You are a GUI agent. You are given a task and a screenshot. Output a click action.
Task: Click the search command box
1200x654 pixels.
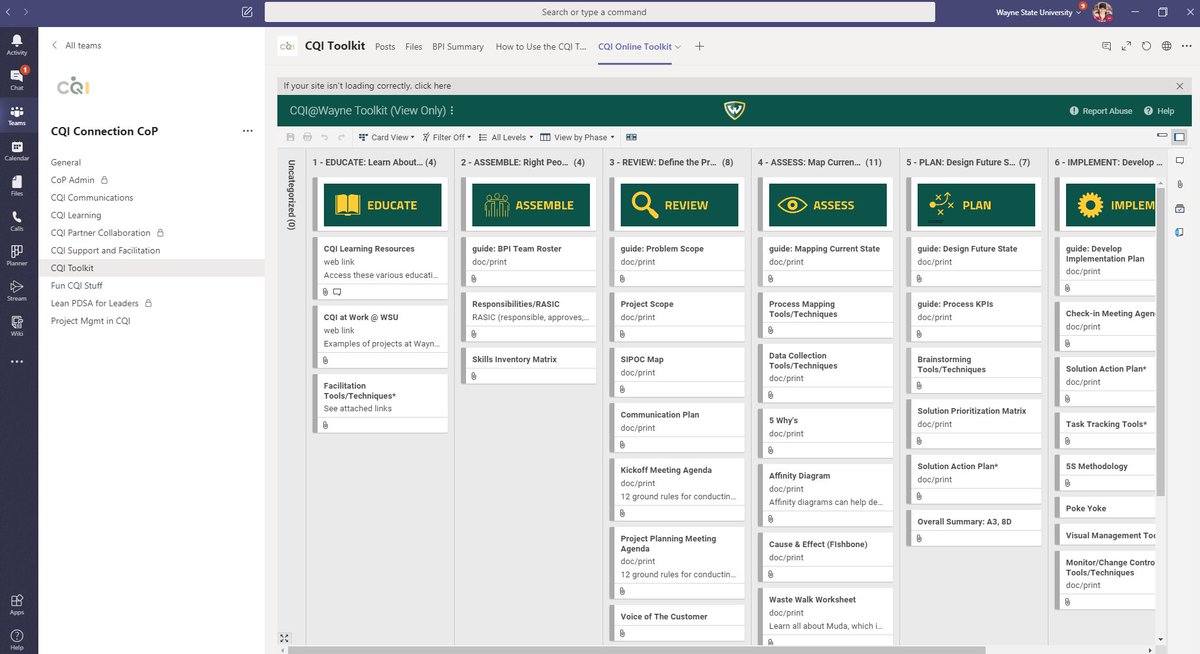click(600, 12)
